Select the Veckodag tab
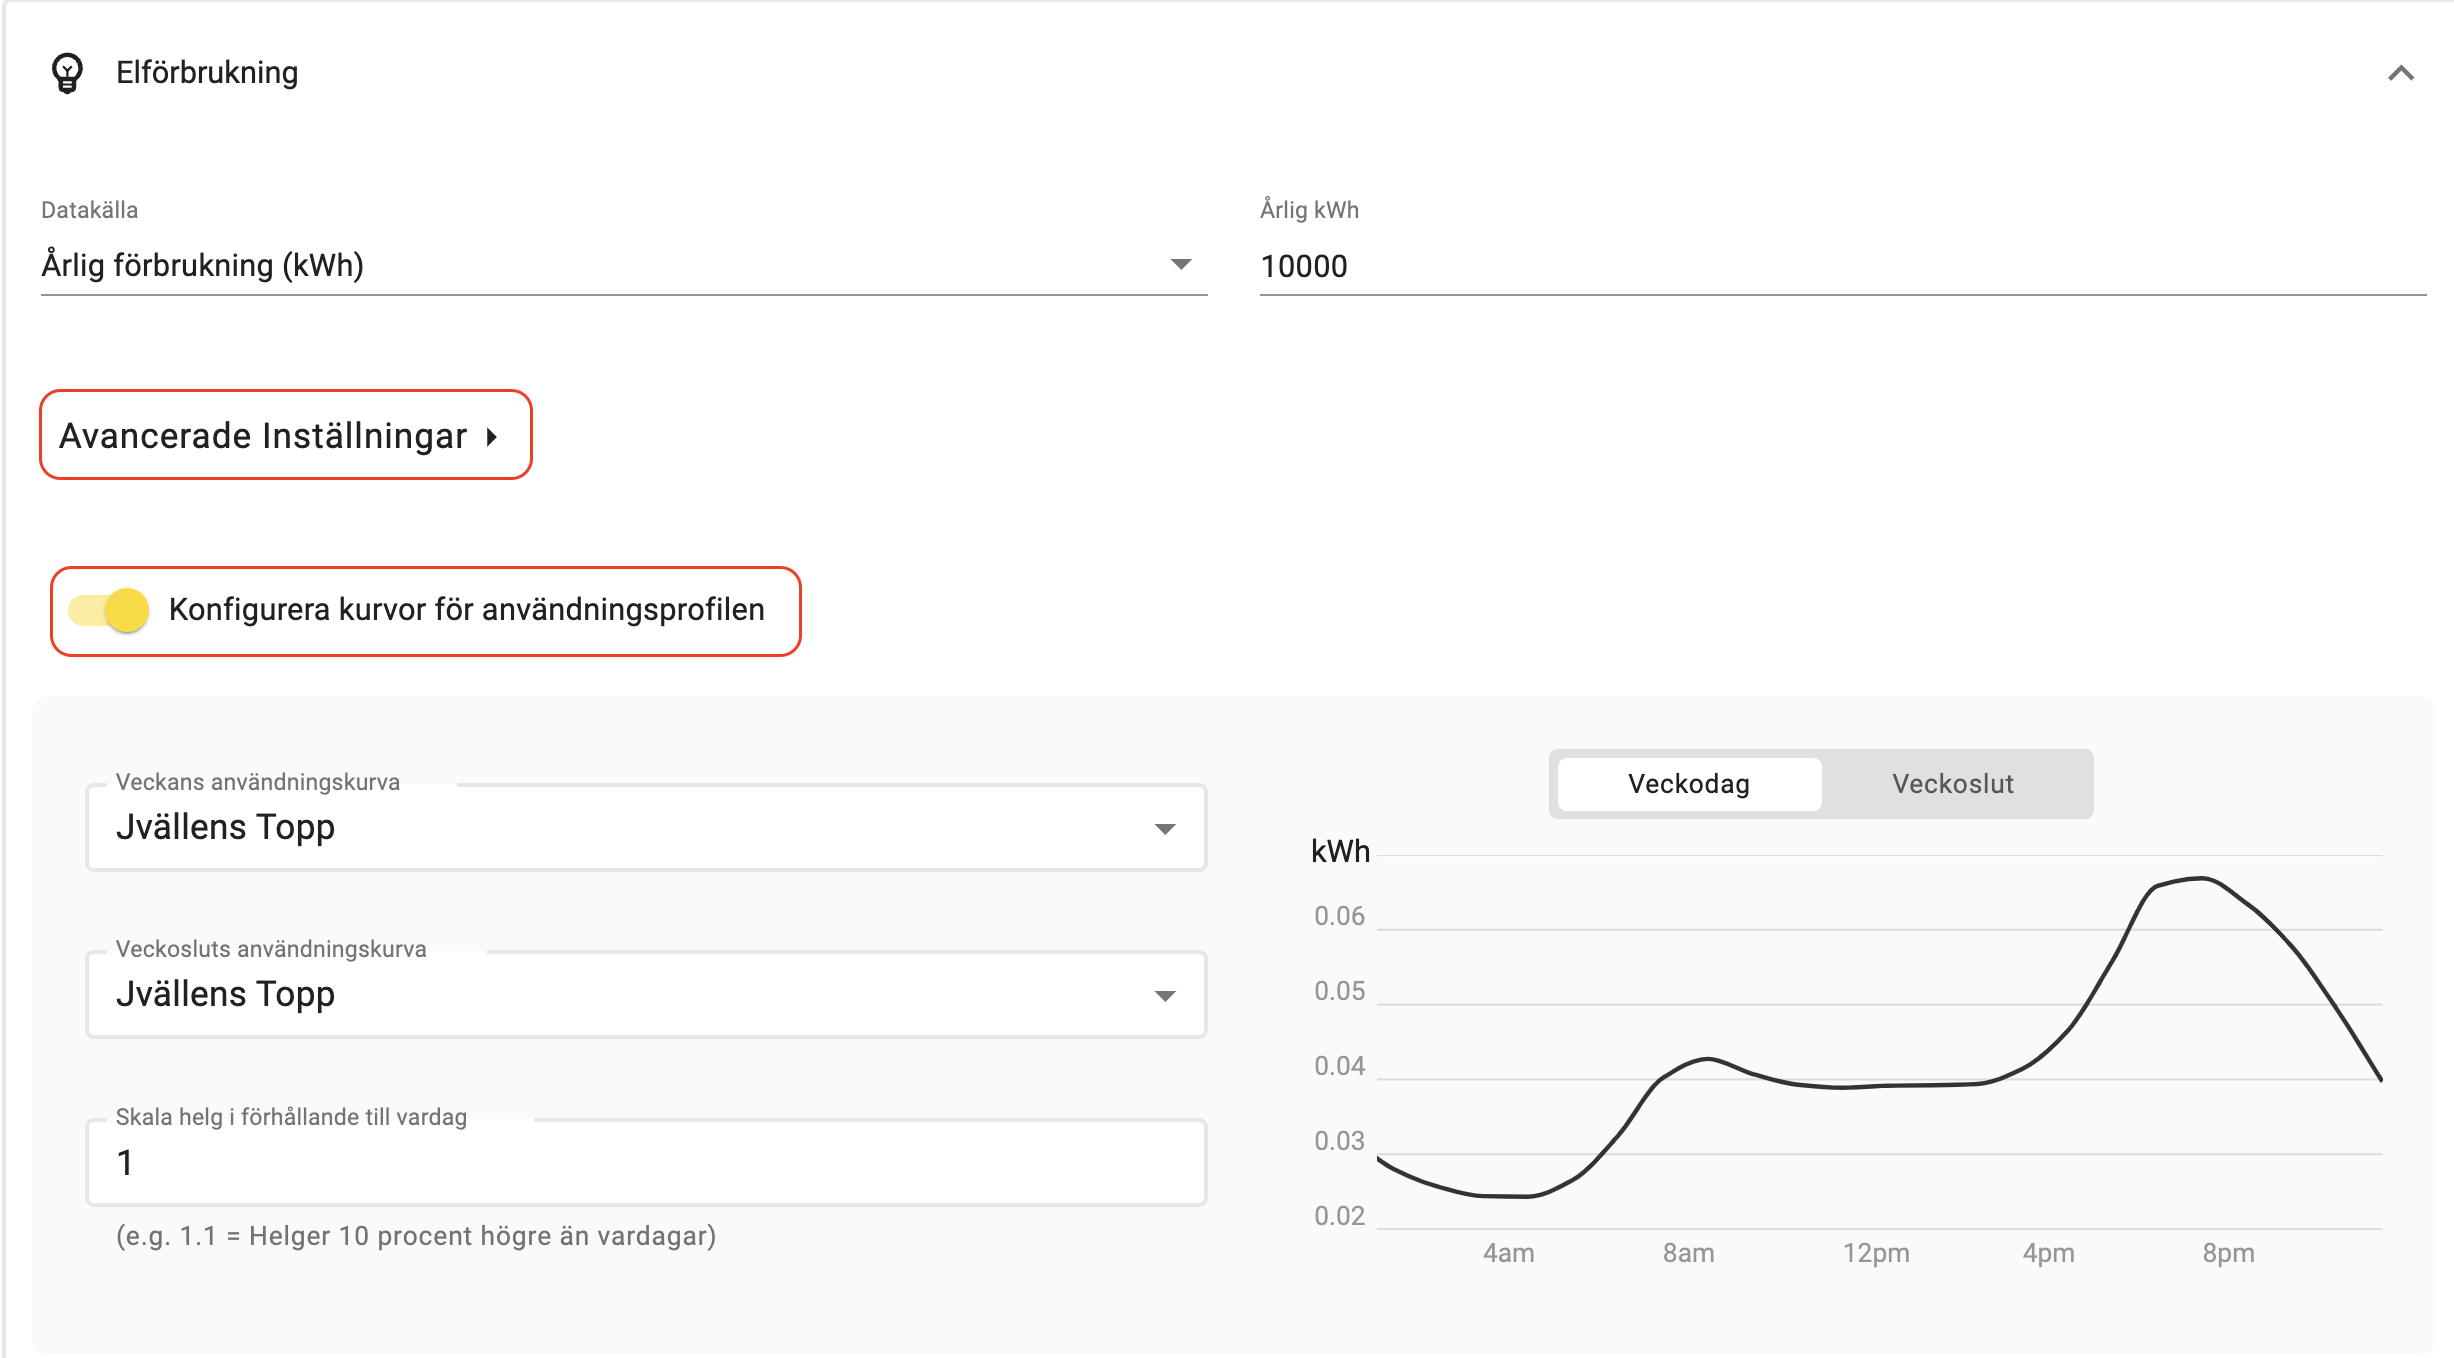Screen dimensions: 2454x1358 [x=1689, y=784]
